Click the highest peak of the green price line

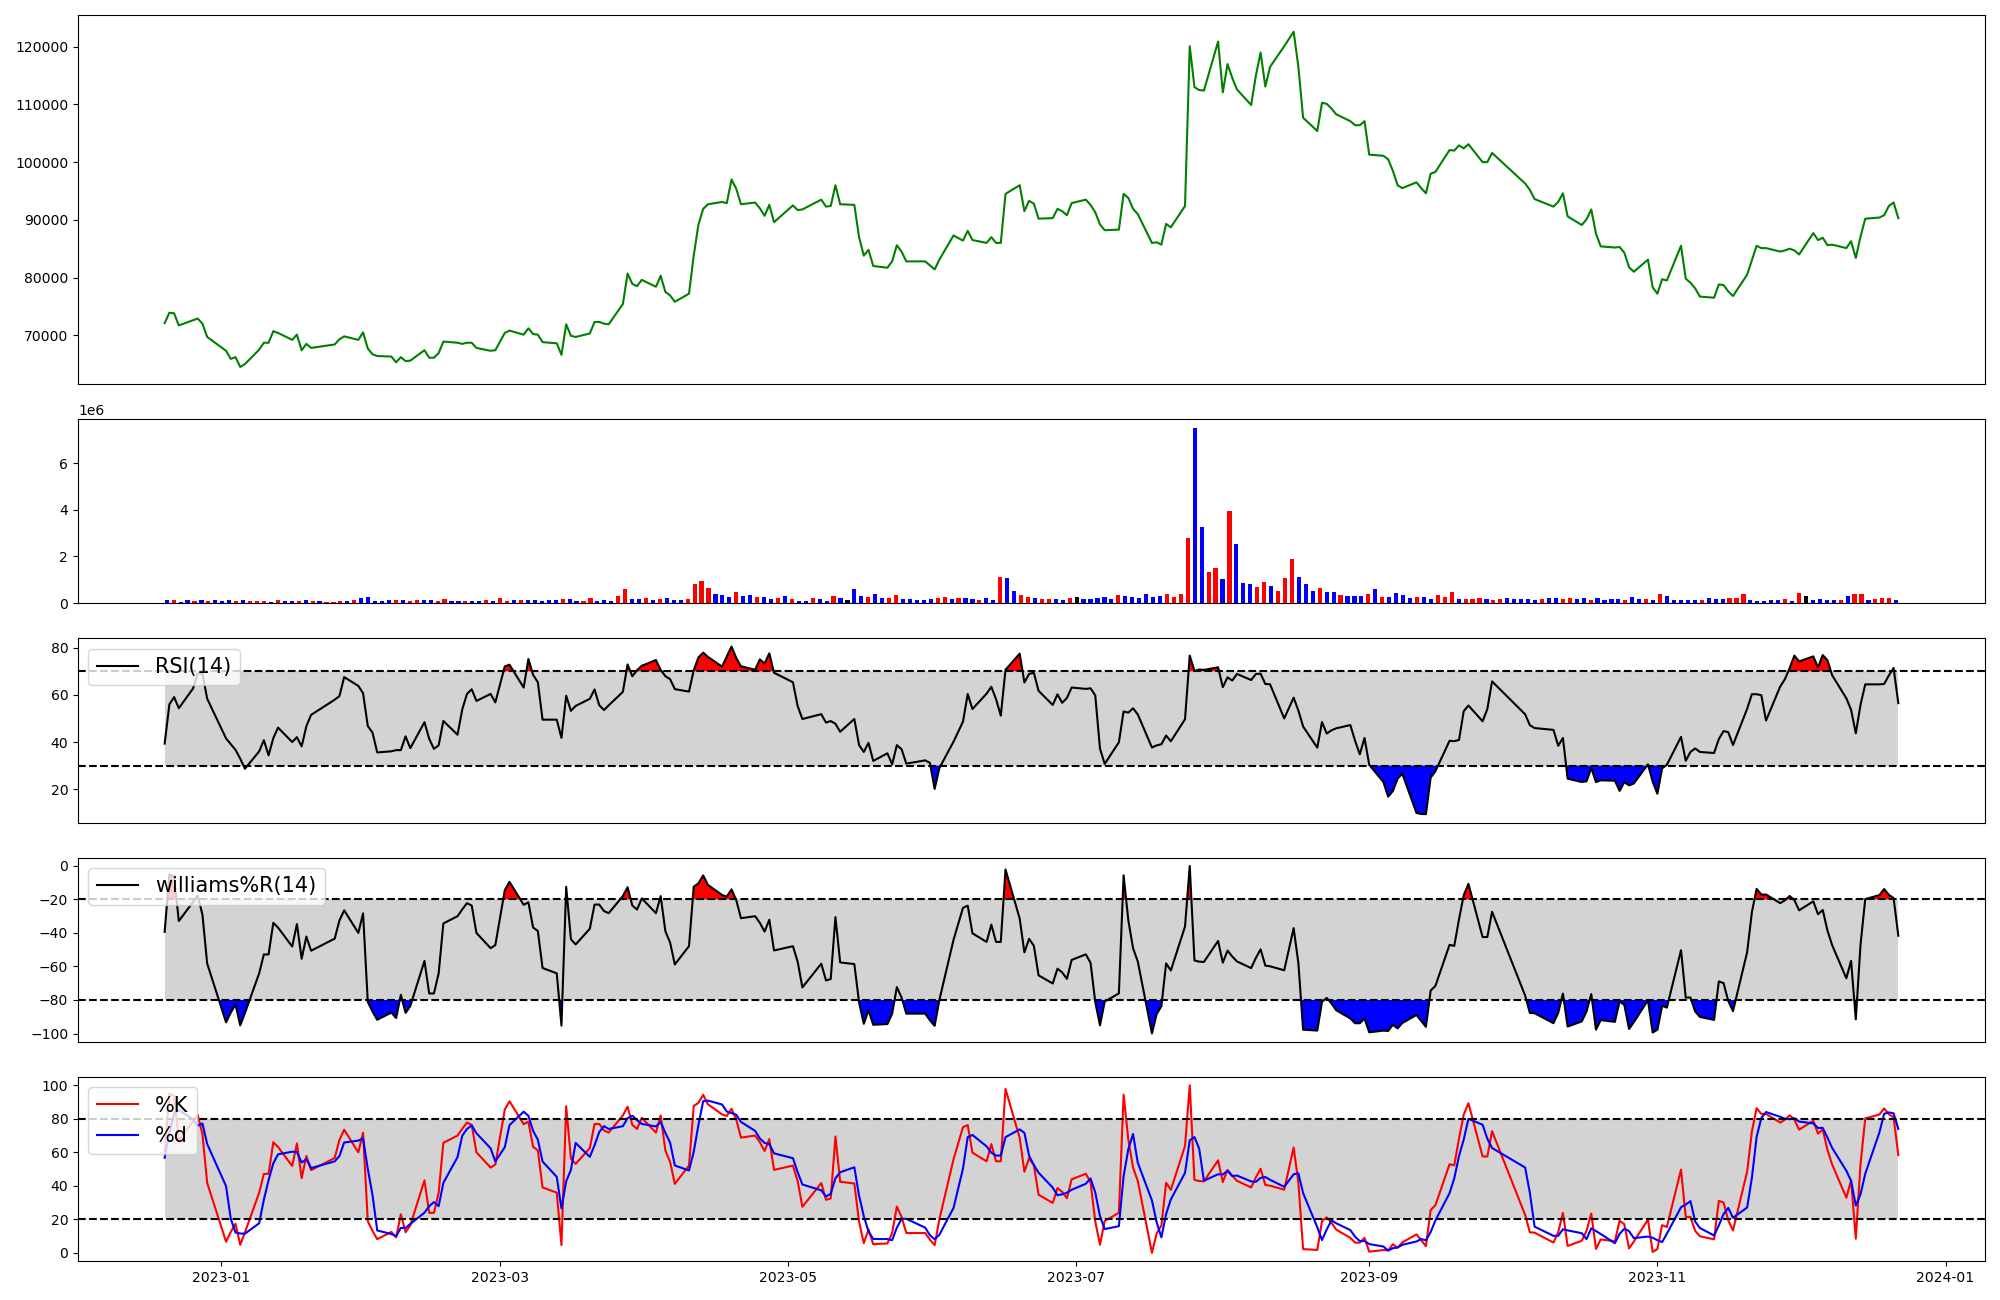click(1294, 33)
